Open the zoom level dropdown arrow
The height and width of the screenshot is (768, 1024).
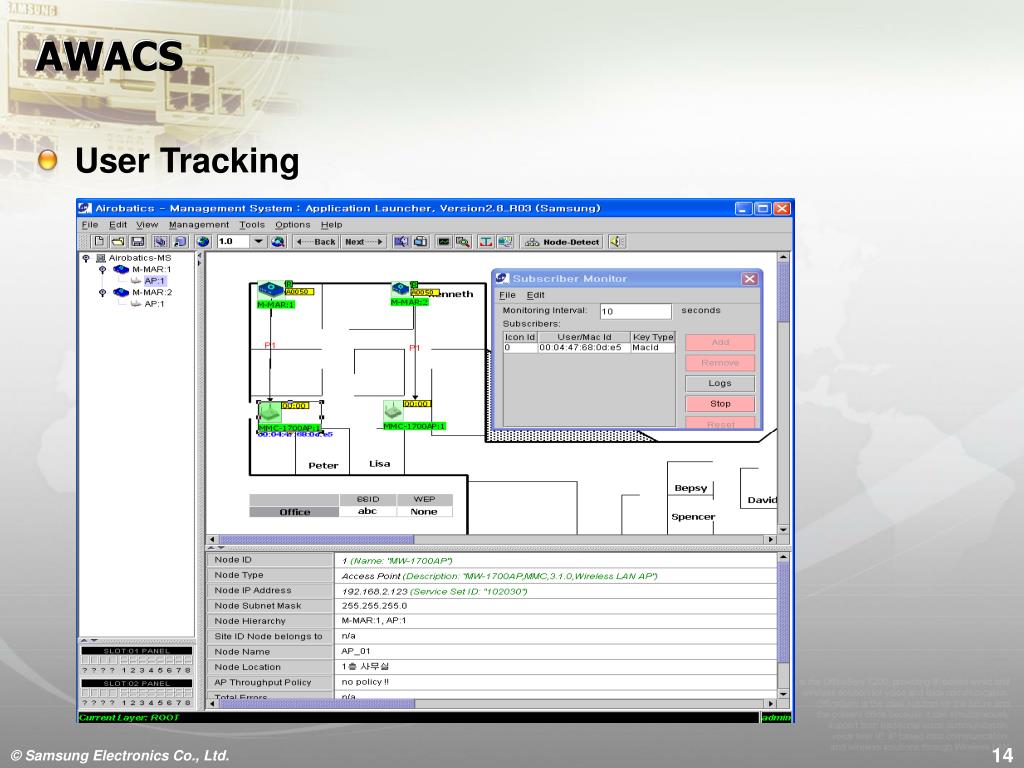click(x=259, y=242)
